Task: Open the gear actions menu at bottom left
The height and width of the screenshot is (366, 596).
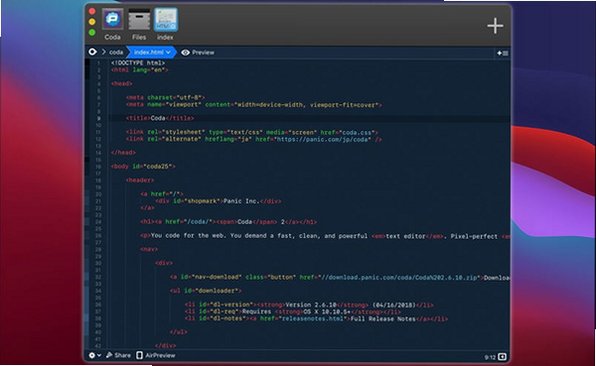Action: [95, 355]
